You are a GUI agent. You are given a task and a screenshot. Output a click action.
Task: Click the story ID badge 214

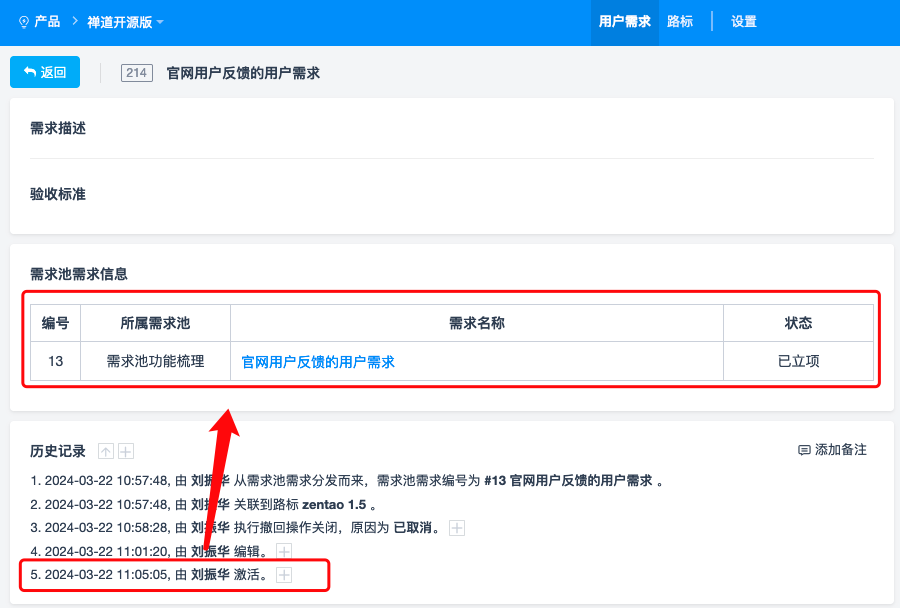[x=137, y=73]
